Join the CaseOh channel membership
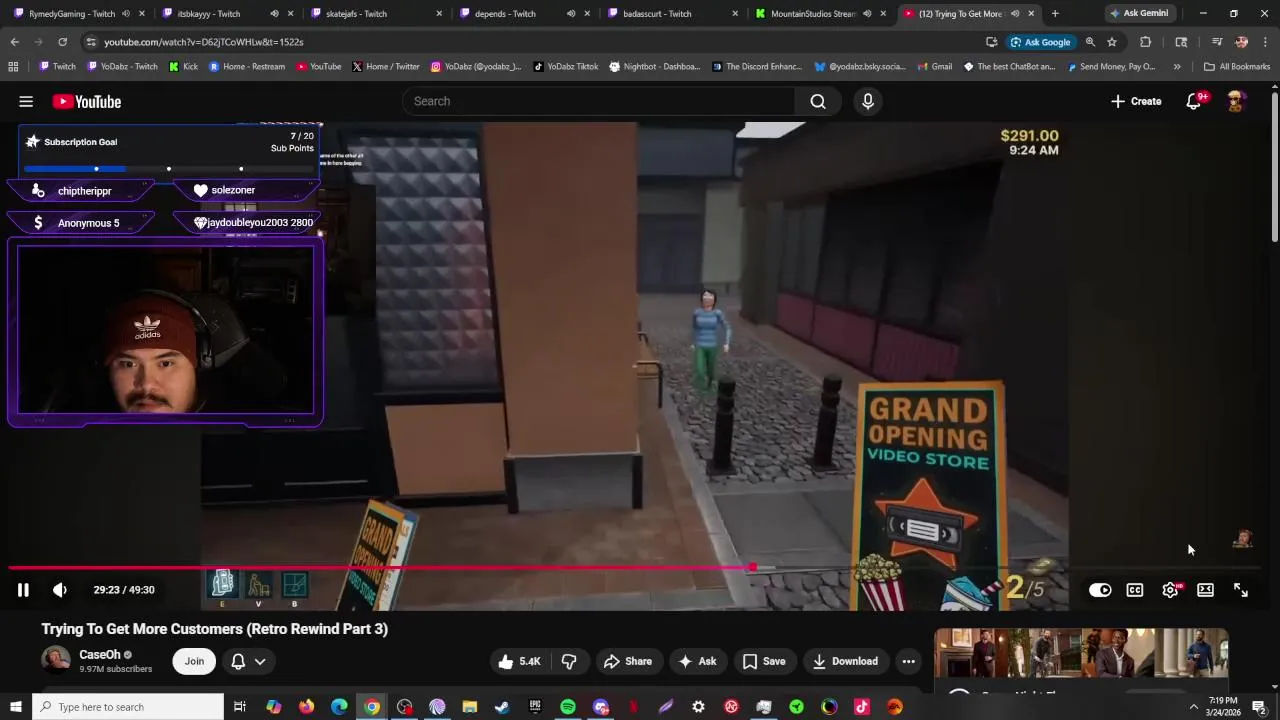Image resolution: width=1280 pixels, height=720 pixels. (194, 661)
